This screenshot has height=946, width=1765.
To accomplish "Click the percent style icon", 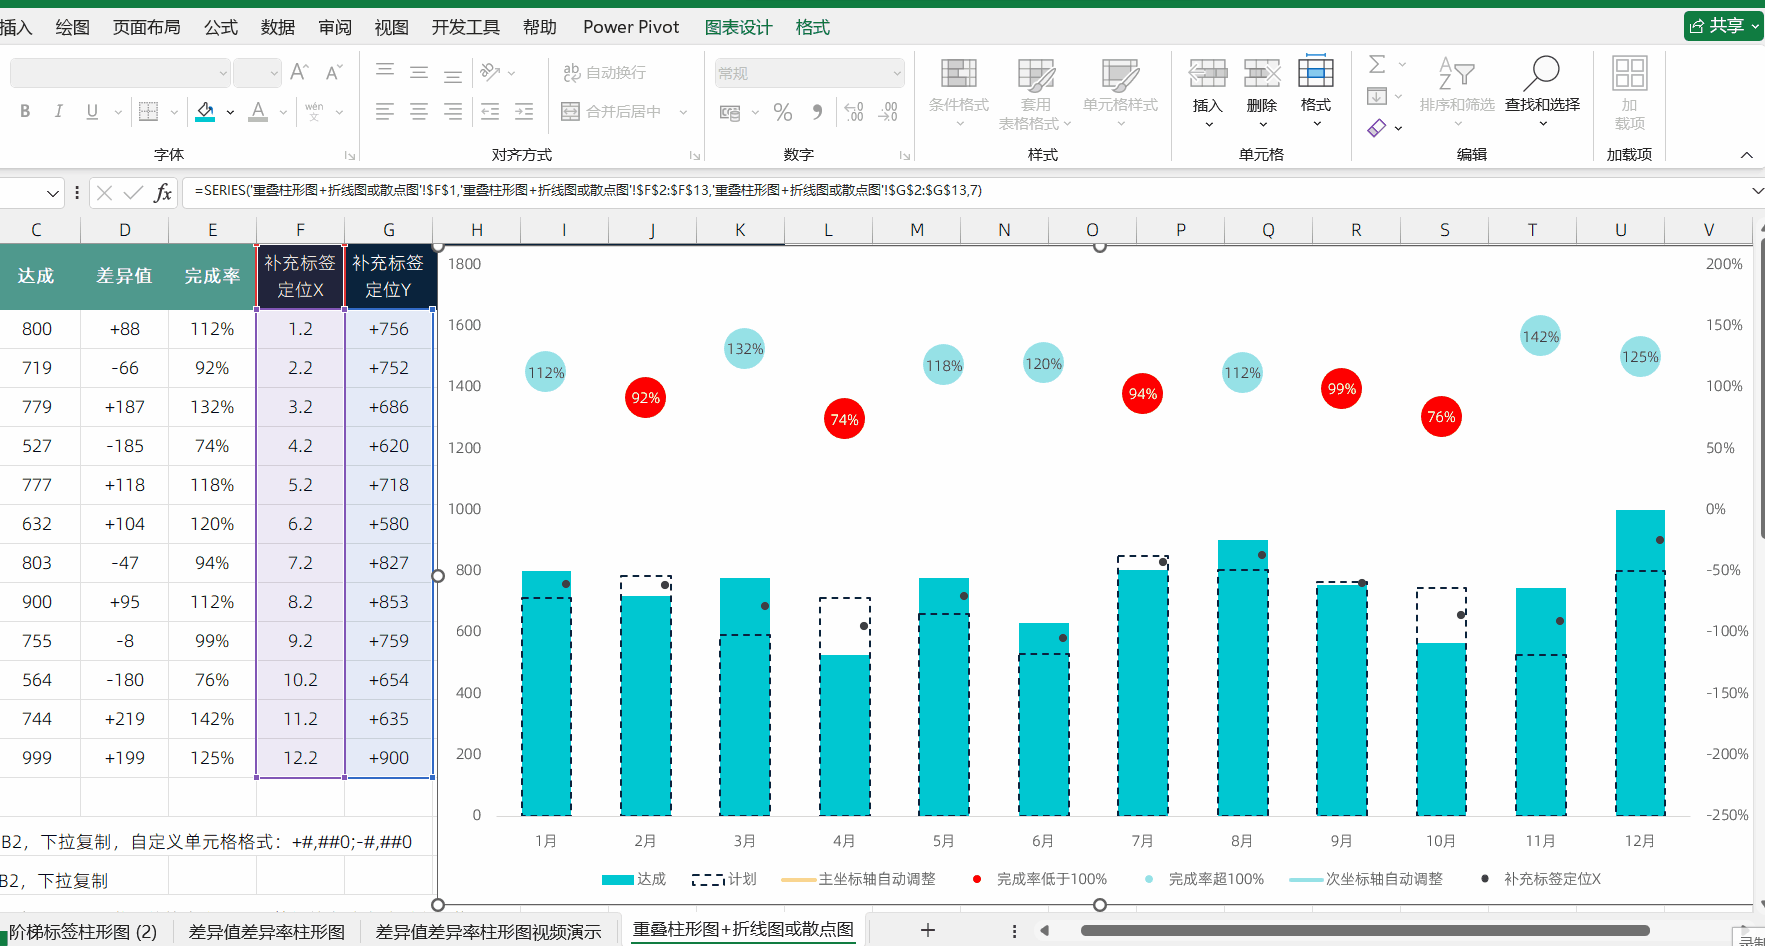I will point(782,112).
